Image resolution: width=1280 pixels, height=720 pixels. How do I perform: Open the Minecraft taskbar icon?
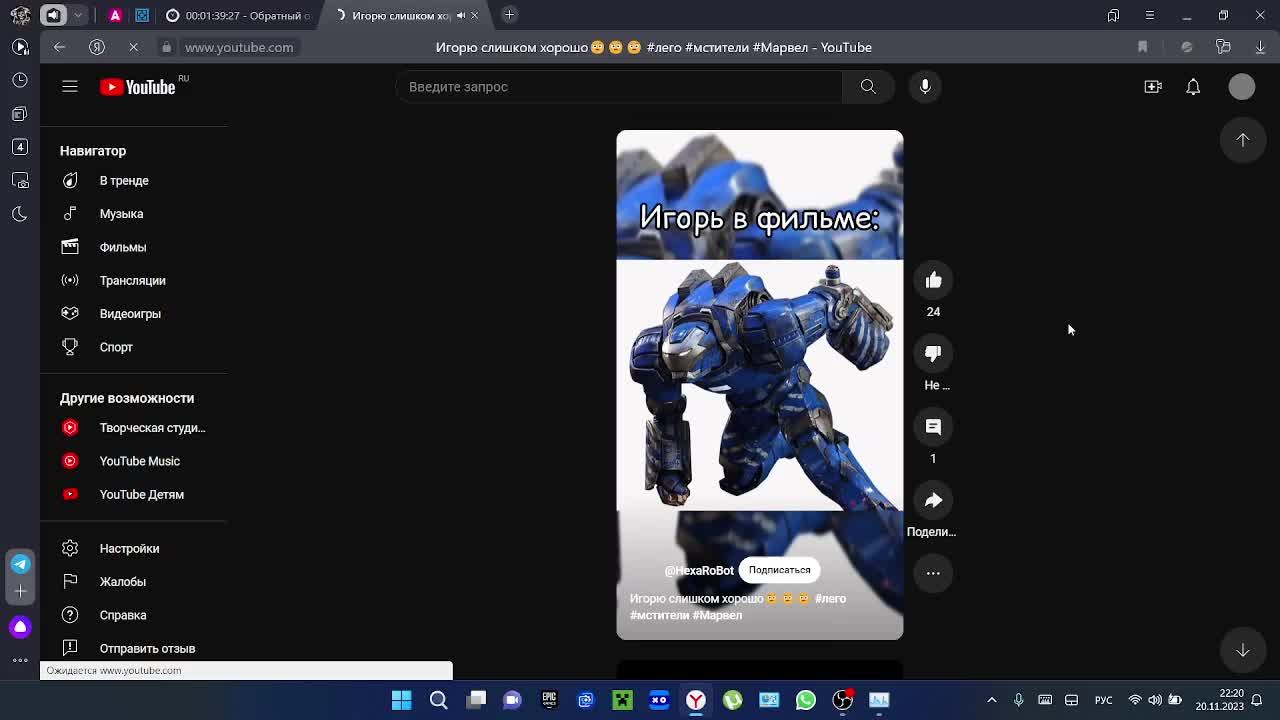(x=622, y=700)
